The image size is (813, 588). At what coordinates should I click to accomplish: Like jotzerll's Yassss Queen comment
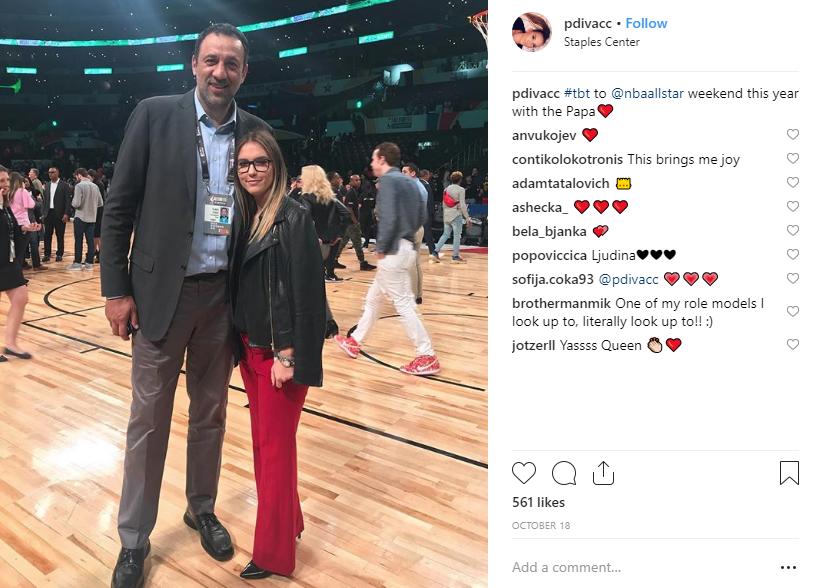pos(793,344)
